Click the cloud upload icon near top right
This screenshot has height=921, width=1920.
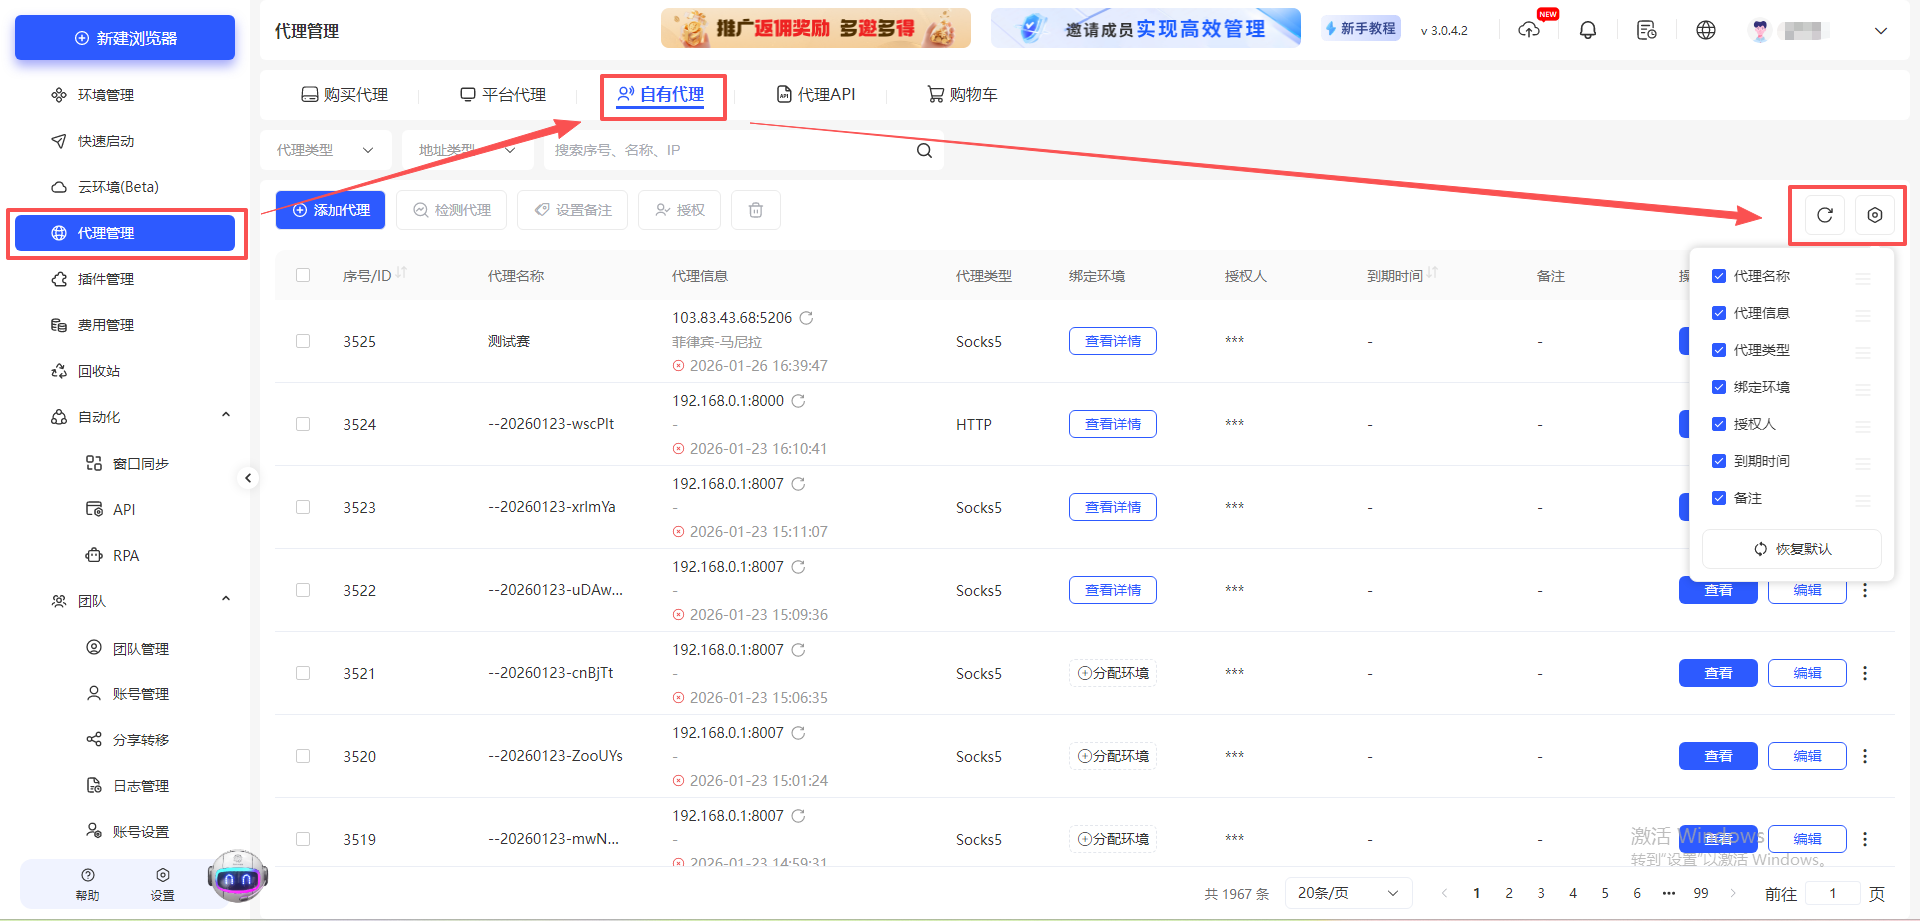point(1529,30)
